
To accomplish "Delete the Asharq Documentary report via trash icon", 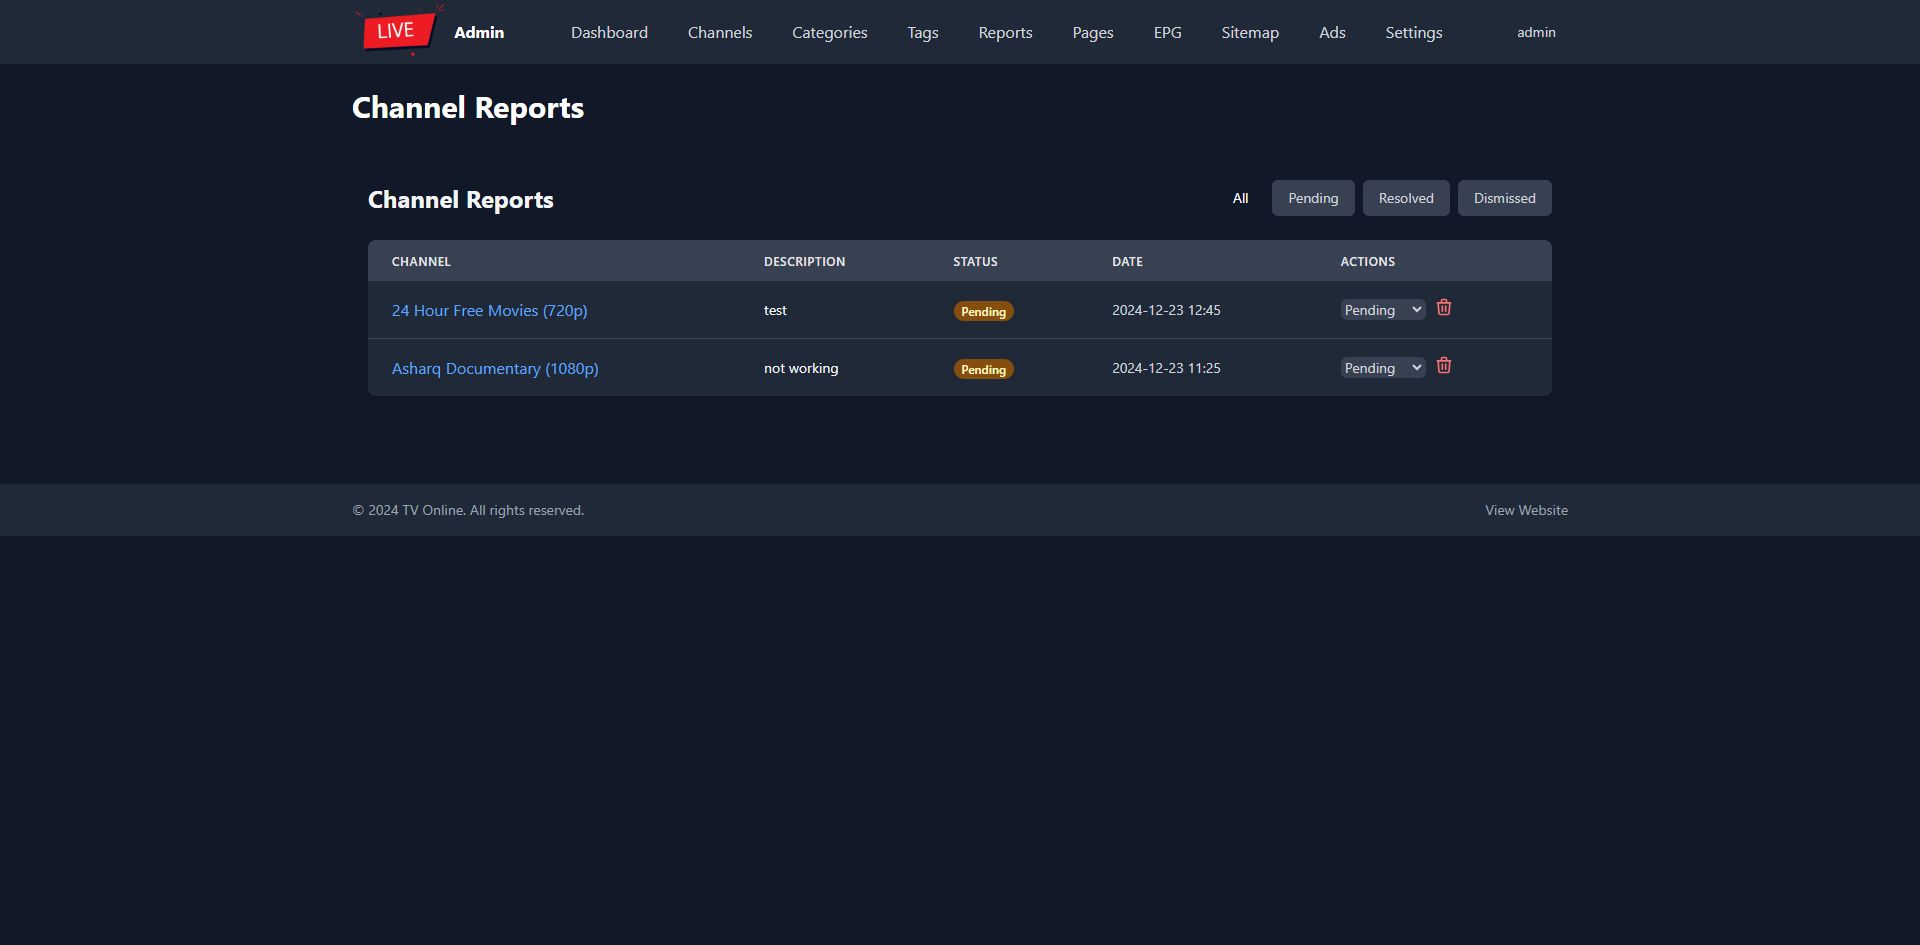I will coord(1443,366).
